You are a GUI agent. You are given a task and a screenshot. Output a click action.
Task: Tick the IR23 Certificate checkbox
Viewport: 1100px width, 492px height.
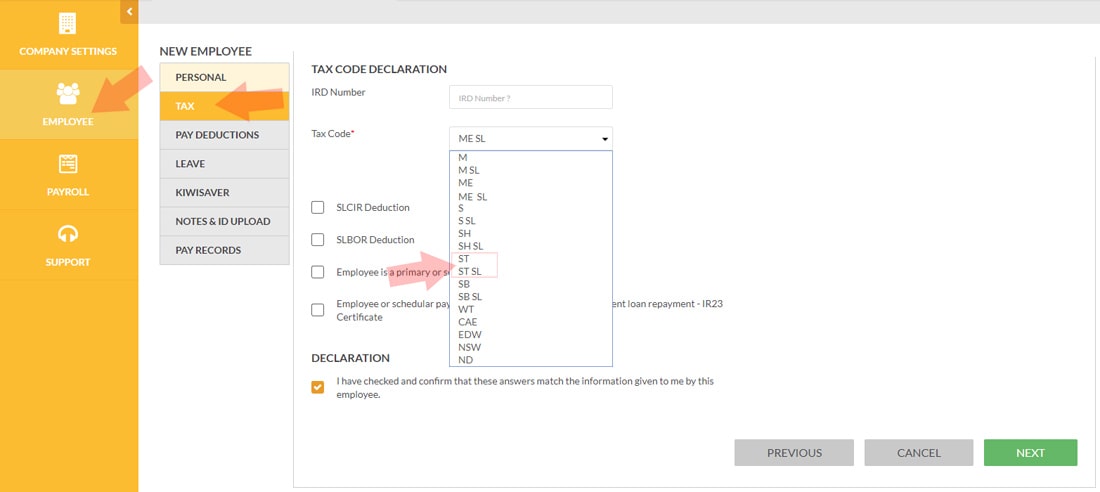(318, 310)
